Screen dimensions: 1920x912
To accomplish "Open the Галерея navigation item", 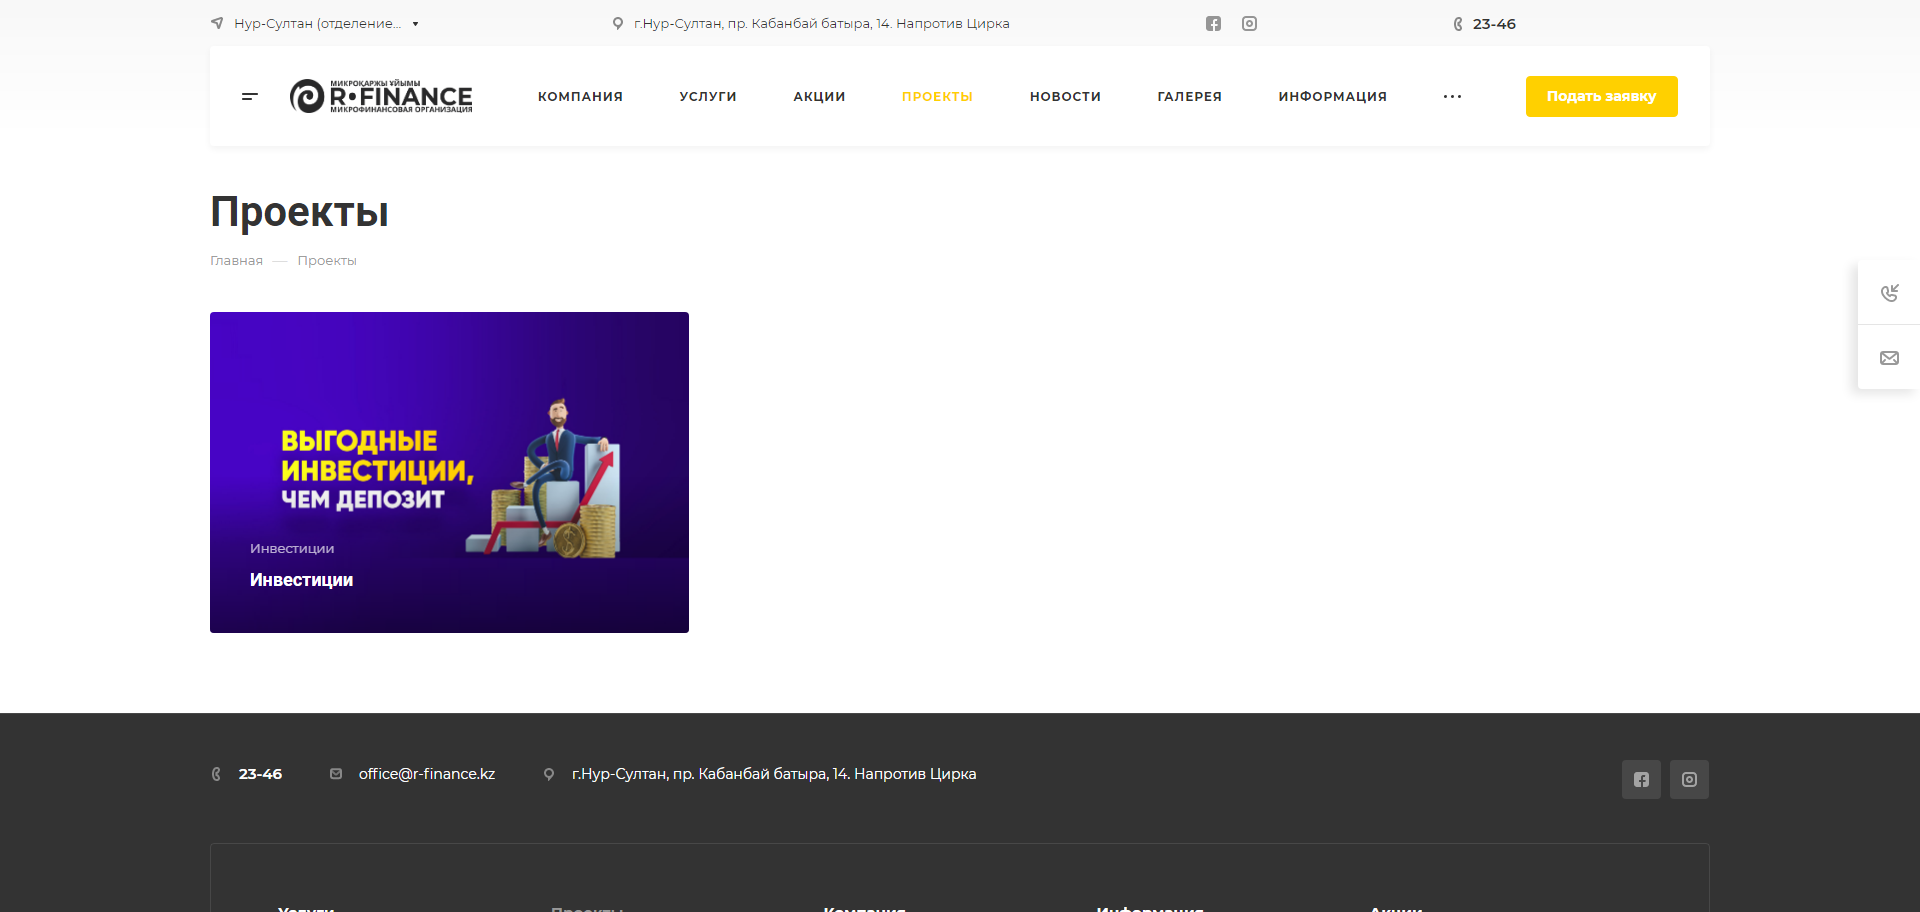I will pyautogui.click(x=1189, y=97).
